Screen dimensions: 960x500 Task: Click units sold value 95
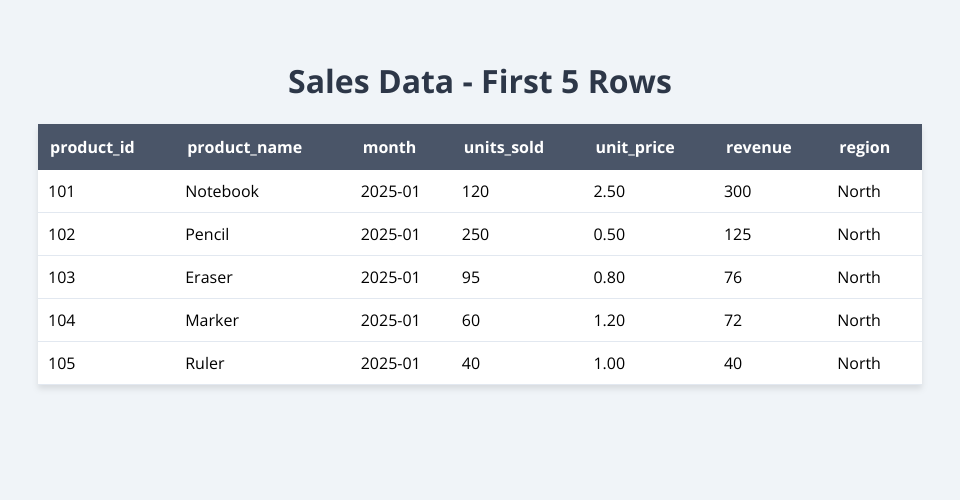(471, 277)
